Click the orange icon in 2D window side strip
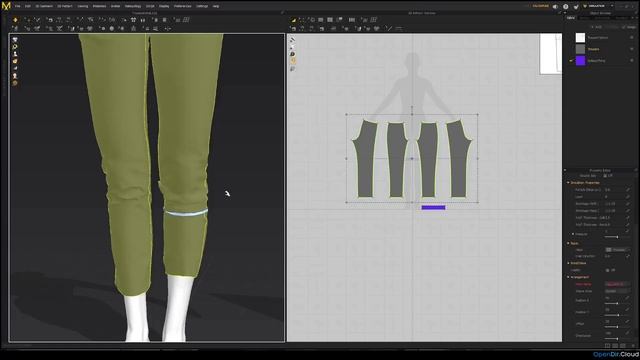Screen dimensions: 640x360 point(293,61)
